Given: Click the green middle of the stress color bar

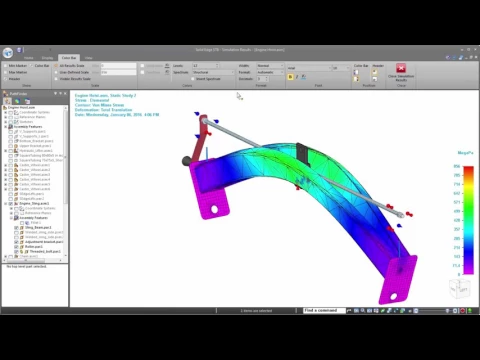Looking at the screenshot, I should [468, 207].
